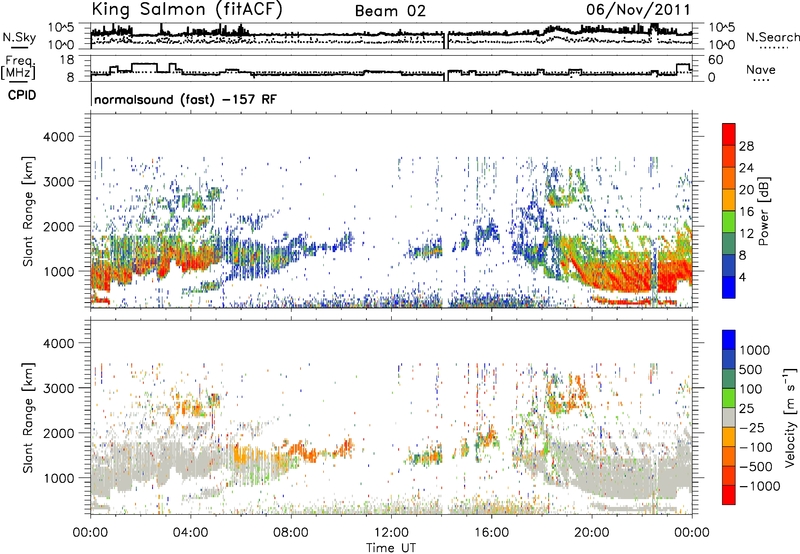Click the '16:00' time axis label
Viewport: 800px width, 554px height.
pyautogui.click(x=491, y=533)
